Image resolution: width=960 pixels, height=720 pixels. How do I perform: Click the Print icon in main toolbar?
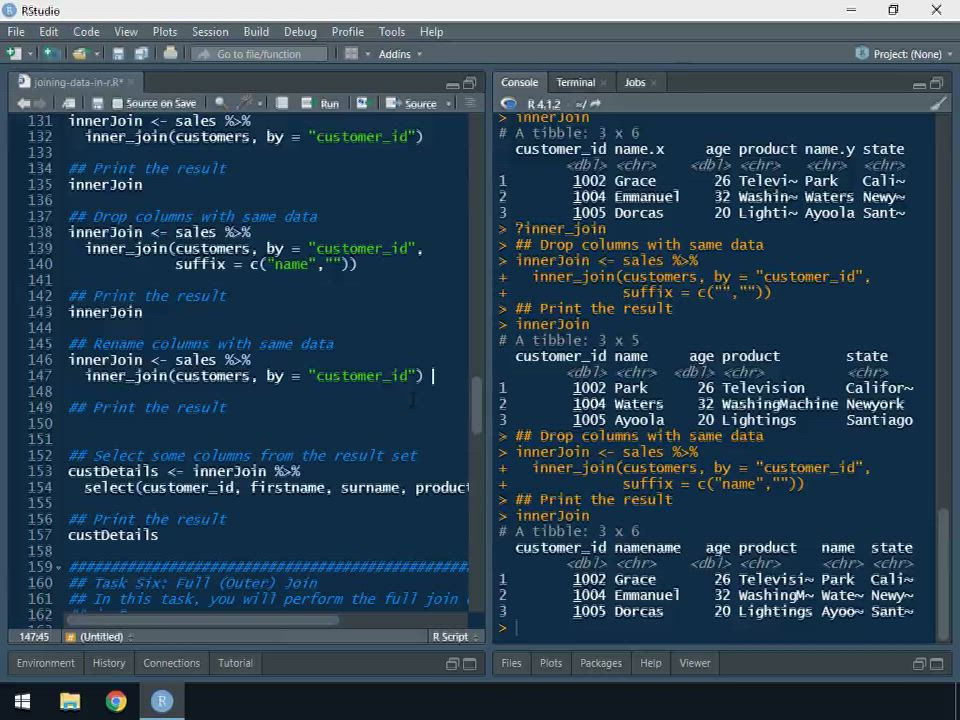pos(170,54)
